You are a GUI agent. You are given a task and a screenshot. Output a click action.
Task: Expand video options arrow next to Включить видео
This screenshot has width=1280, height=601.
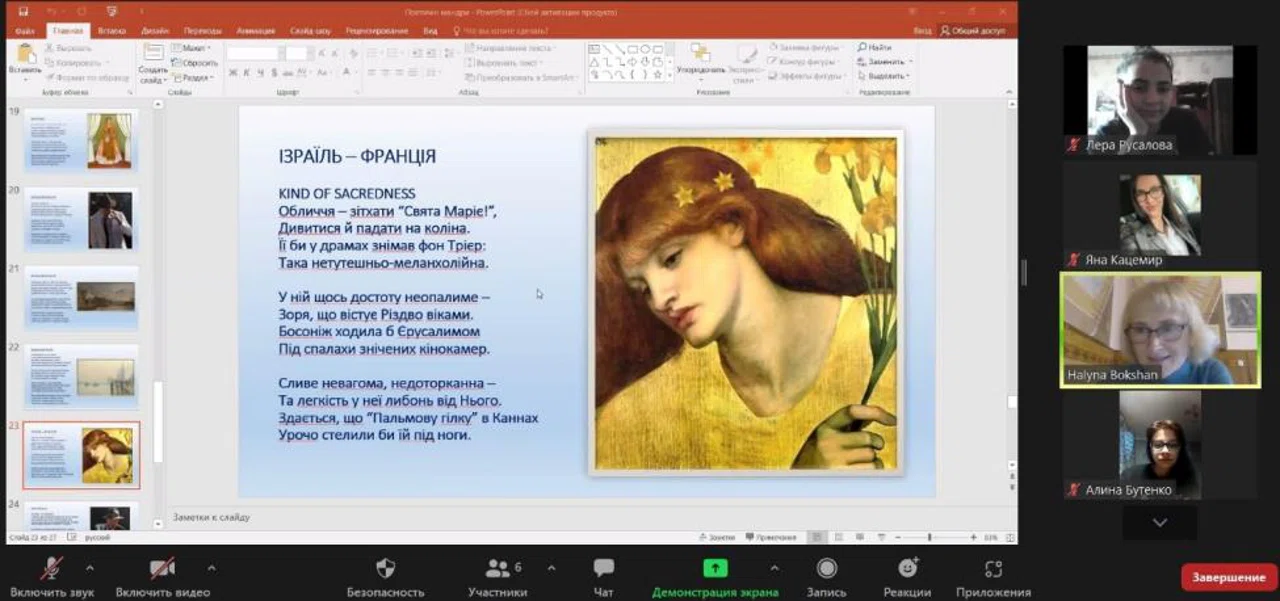pos(211,567)
